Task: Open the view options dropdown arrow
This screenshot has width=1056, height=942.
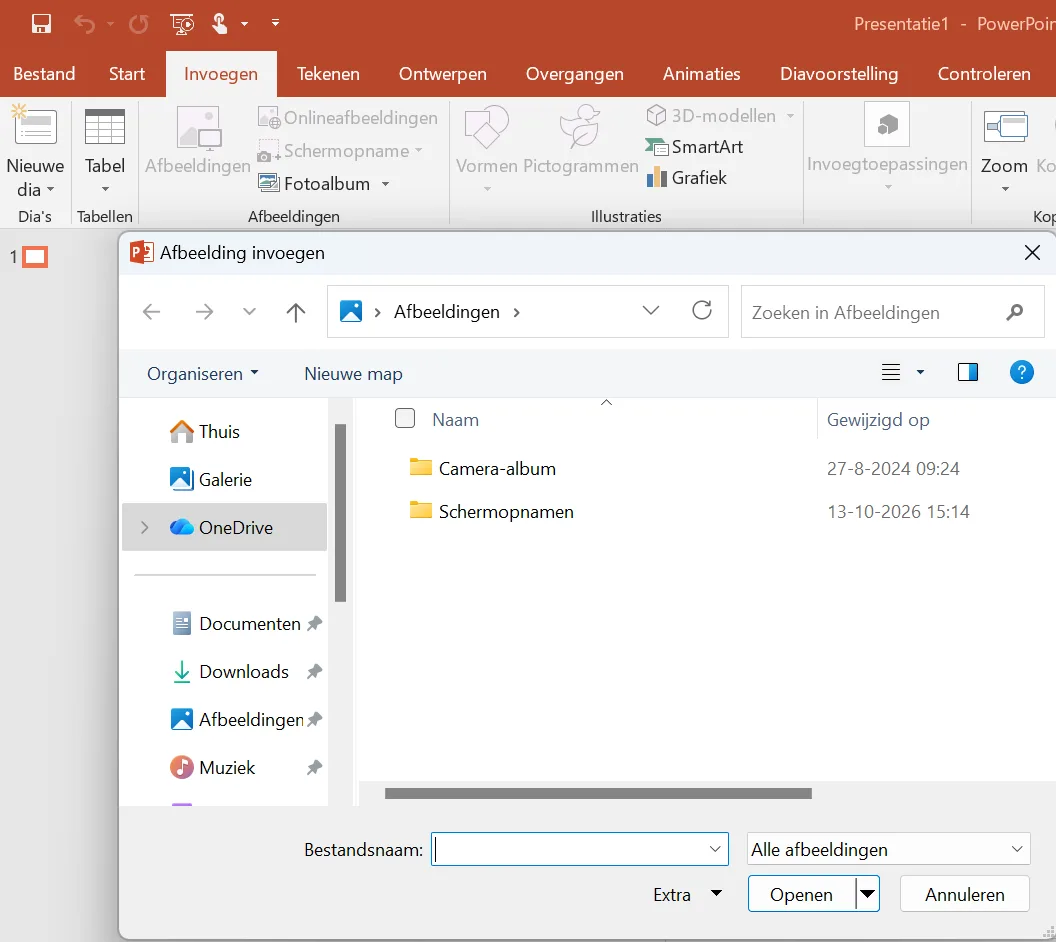Action: [x=920, y=372]
